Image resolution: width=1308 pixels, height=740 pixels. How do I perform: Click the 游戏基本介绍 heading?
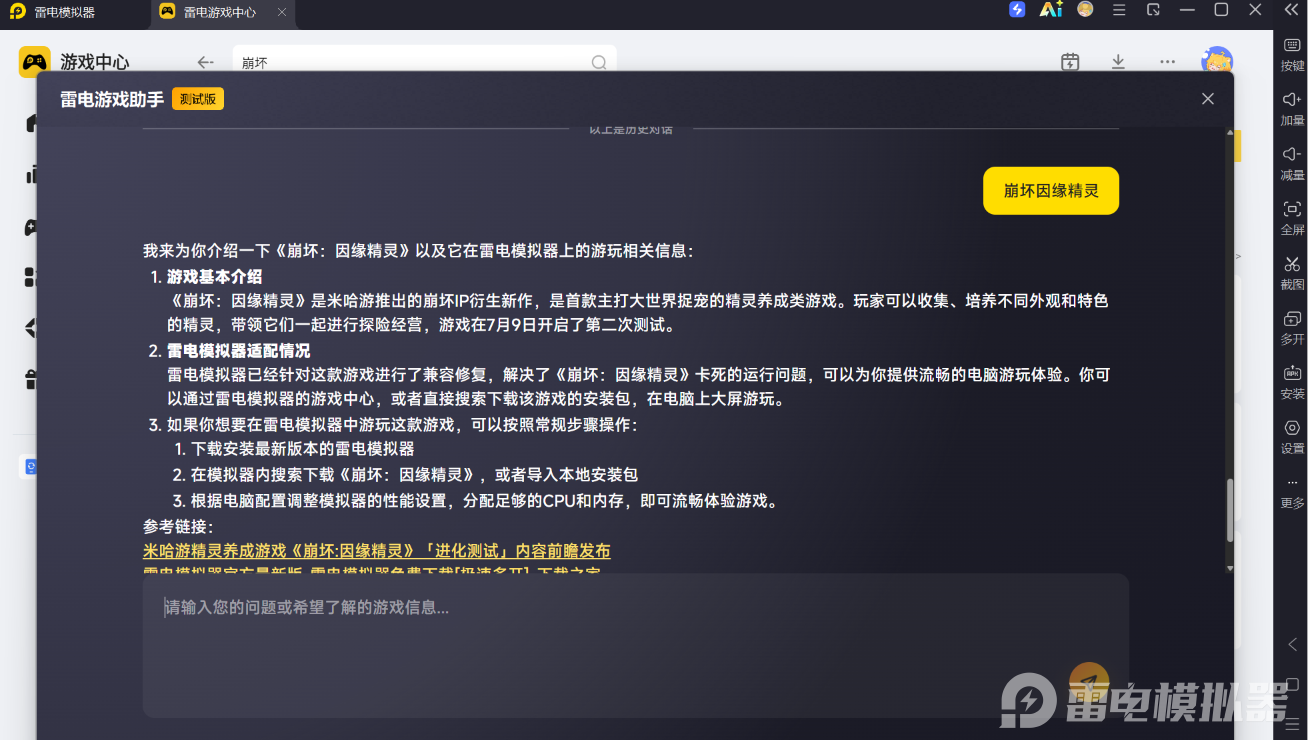click(x=214, y=276)
